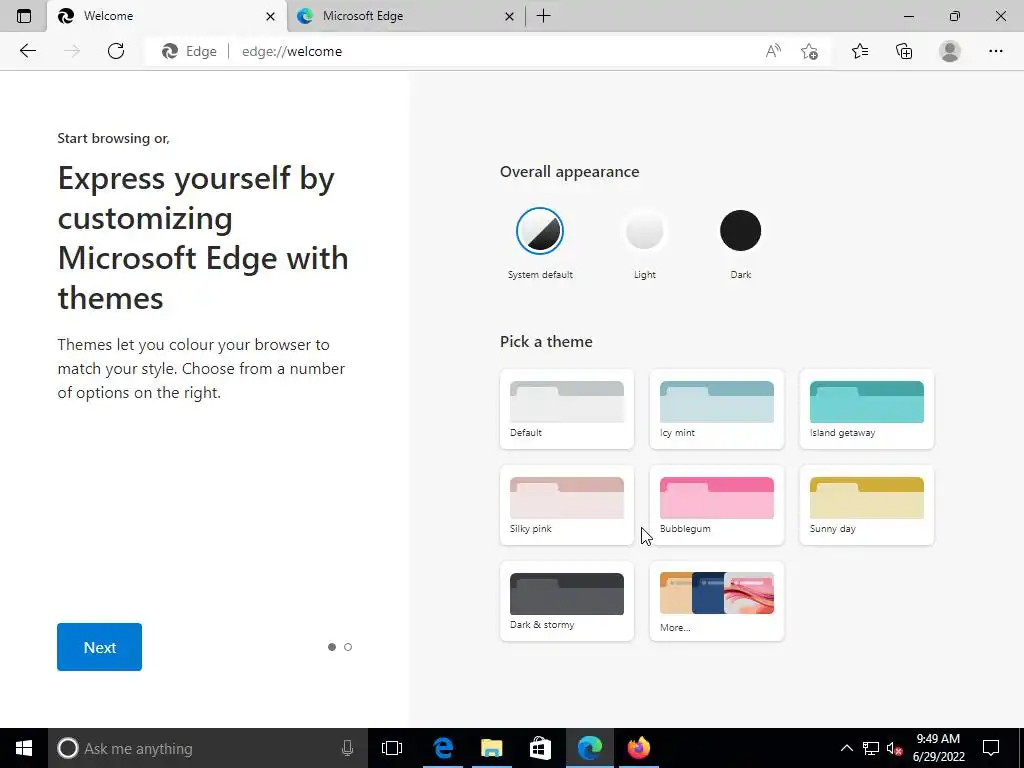1024x768 pixels.
Task: Select the first page indicator dot
Action: coord(332,647)
